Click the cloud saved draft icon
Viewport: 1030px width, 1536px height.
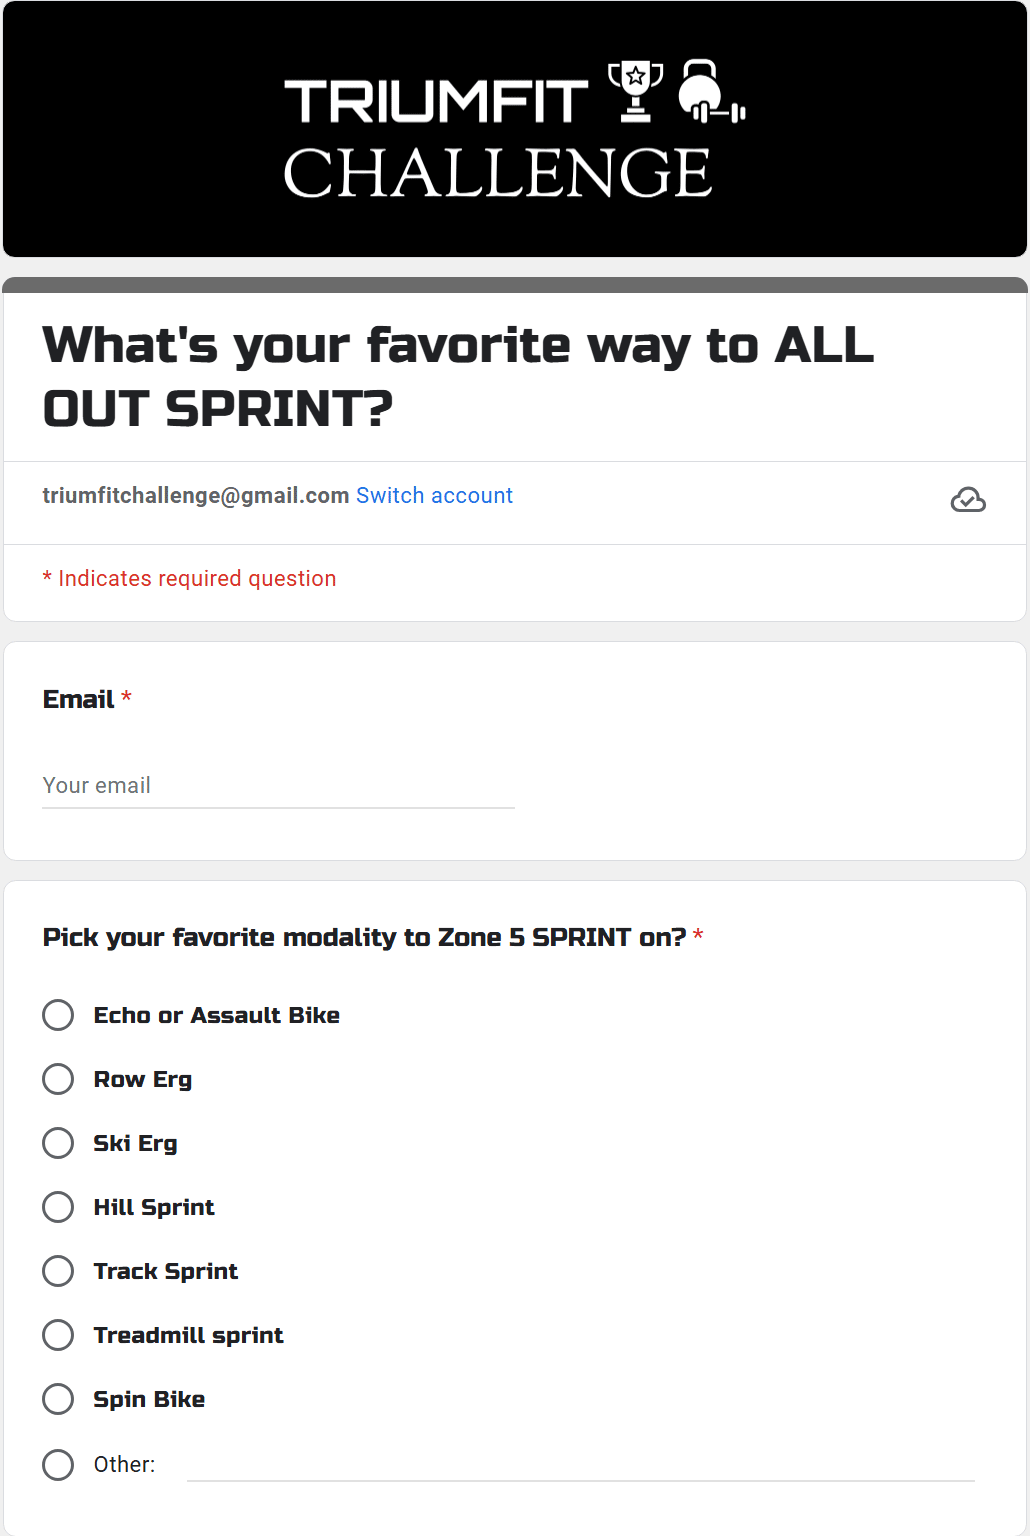click(968, 499)
